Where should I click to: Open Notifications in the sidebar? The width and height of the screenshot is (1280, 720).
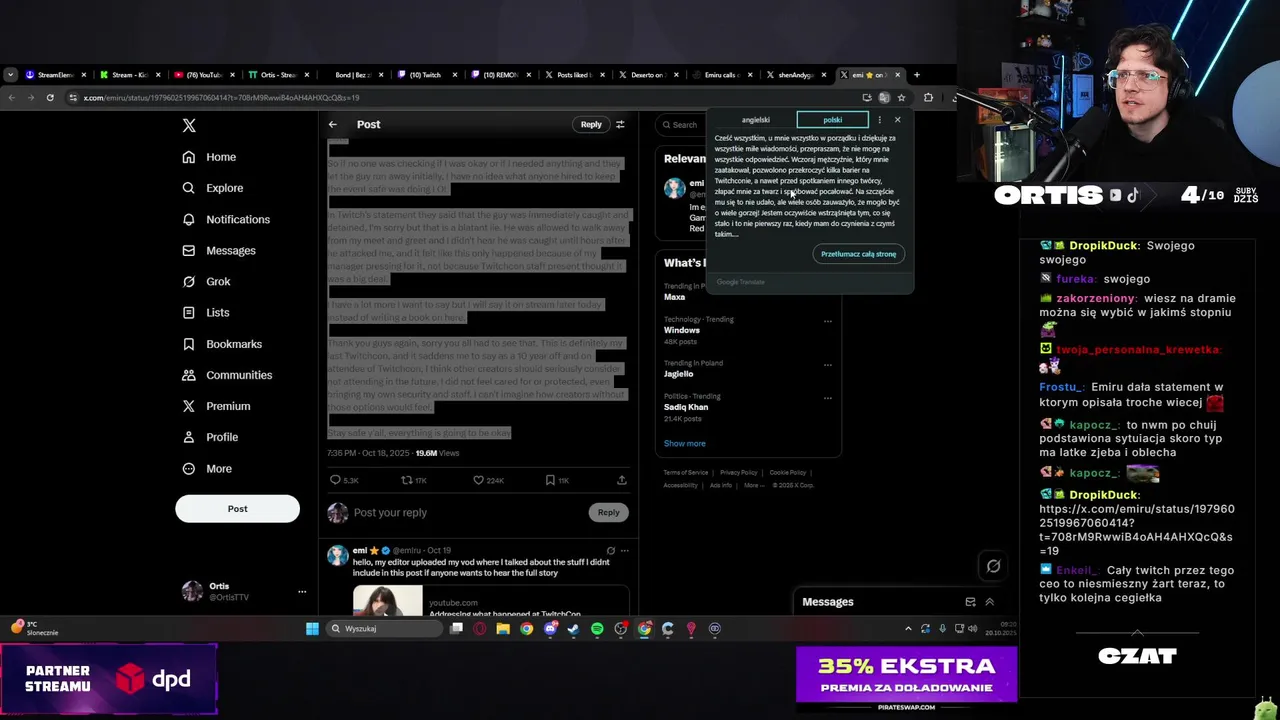(226, 219)
